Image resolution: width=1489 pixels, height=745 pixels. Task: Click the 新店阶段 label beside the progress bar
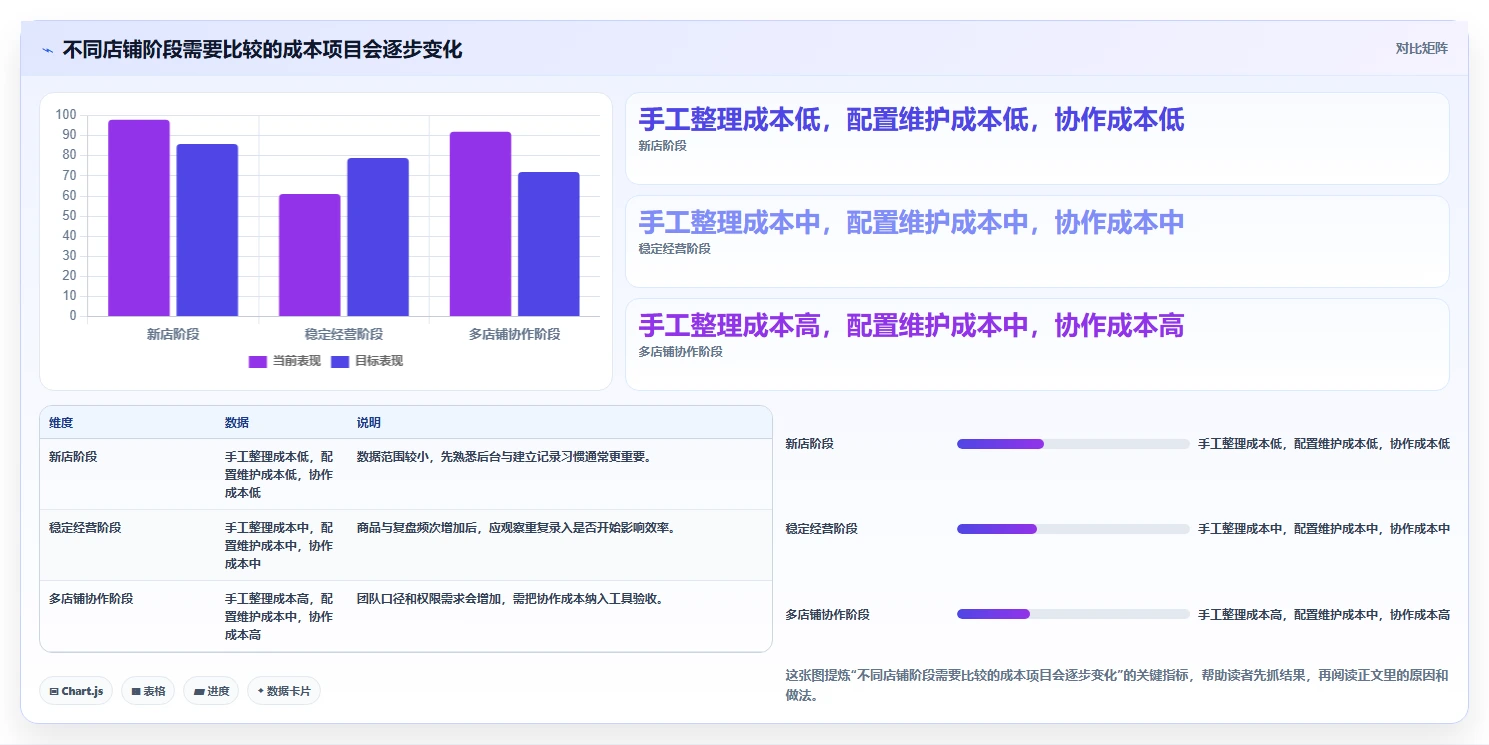(810, 444)
